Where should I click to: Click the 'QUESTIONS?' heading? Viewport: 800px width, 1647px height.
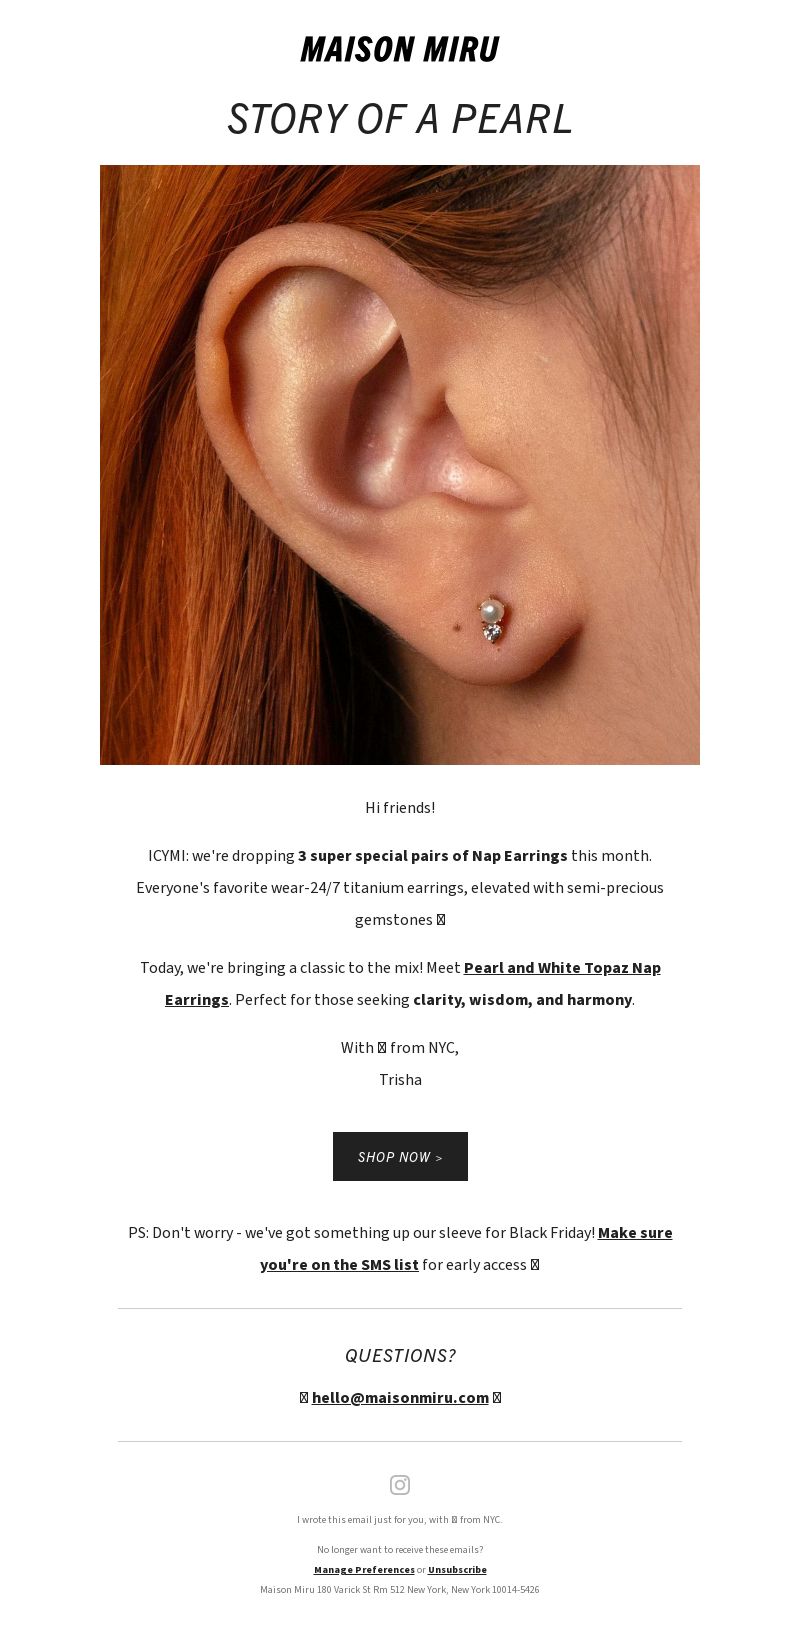pos(400,1356)
